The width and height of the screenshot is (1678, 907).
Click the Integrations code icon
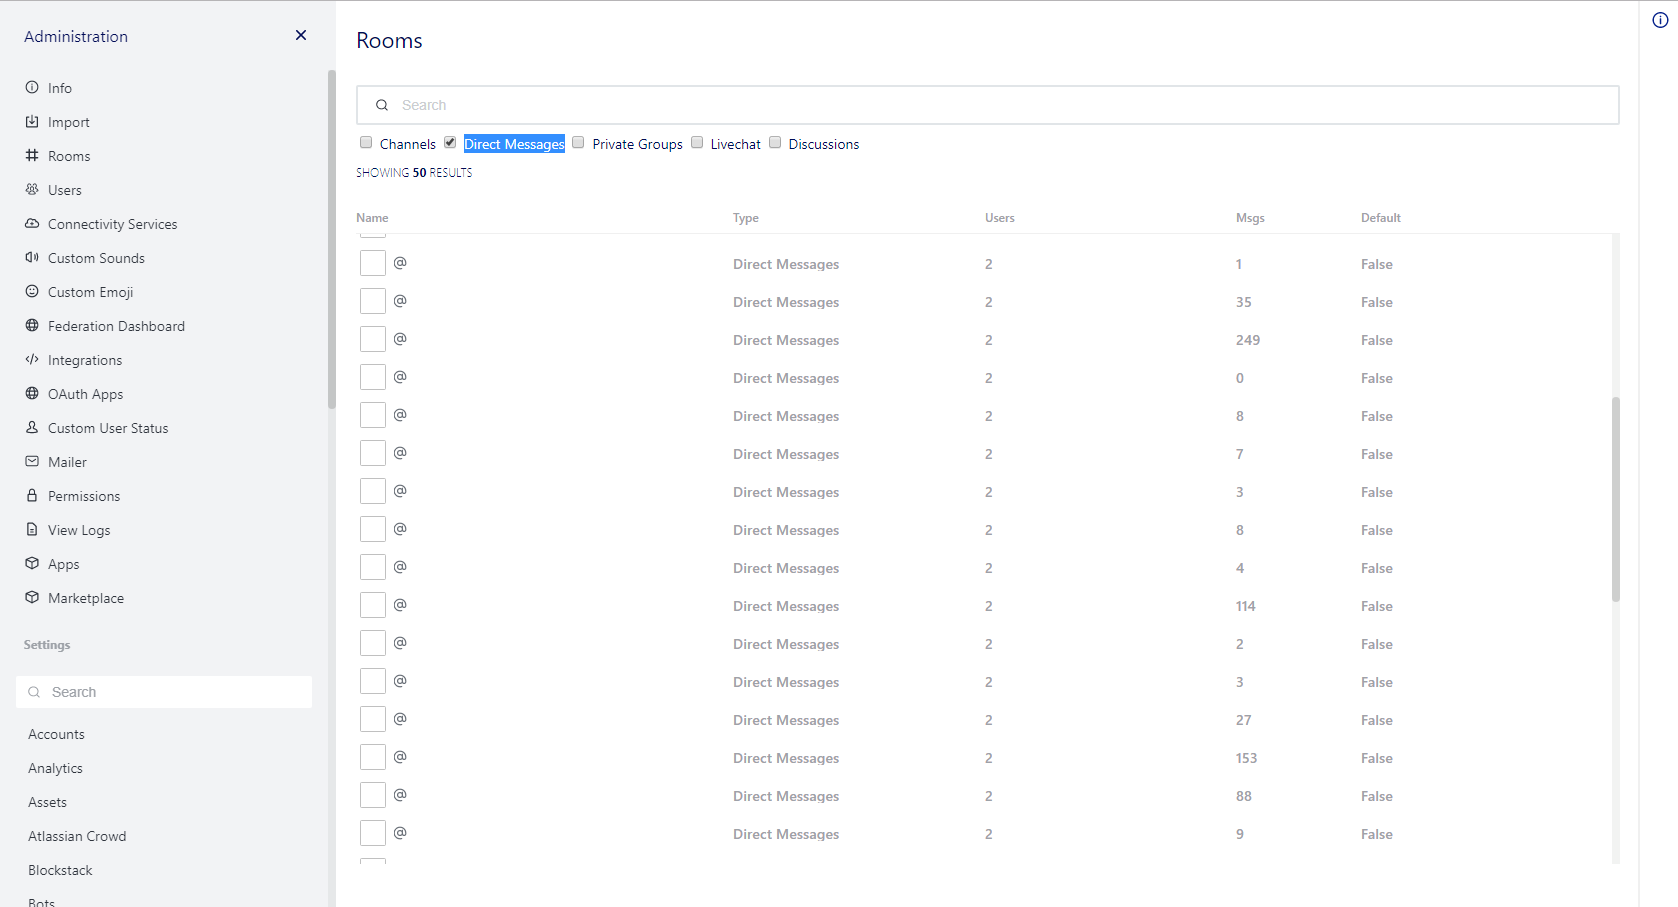[32, 359]
